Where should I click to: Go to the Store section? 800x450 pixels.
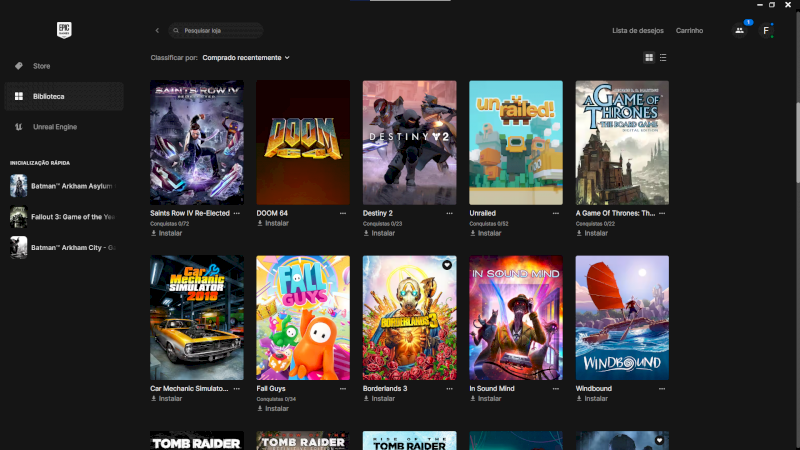click(41, 66)
